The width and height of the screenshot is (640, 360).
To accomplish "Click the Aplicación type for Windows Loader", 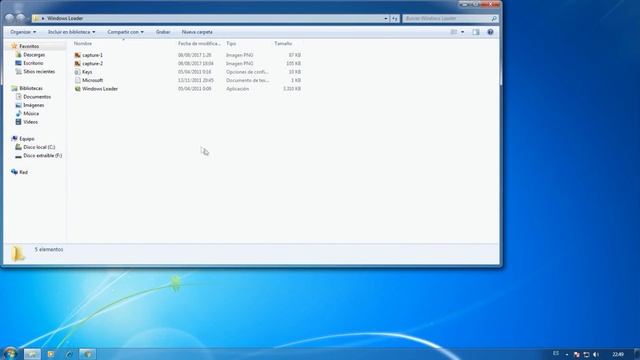I will coord(238,89).
